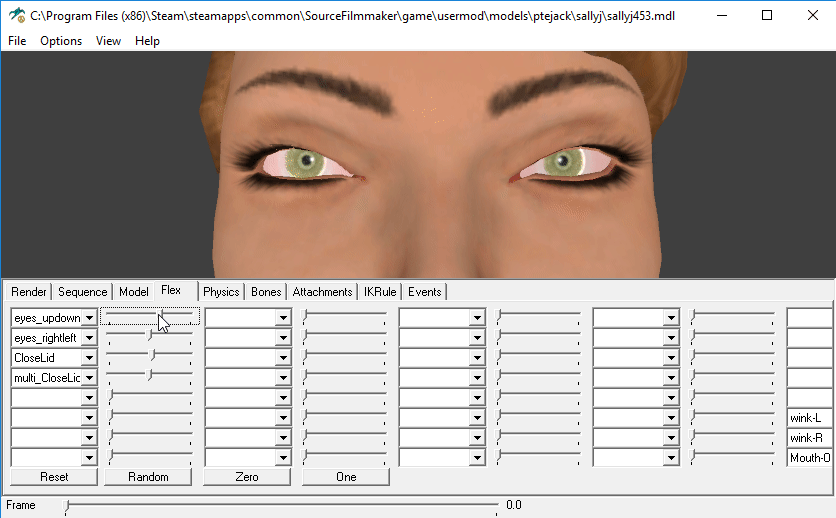Screen dimensions: 836x518
Task: Click the eyes_updown slider thumb
Action: tap(161, 316)
